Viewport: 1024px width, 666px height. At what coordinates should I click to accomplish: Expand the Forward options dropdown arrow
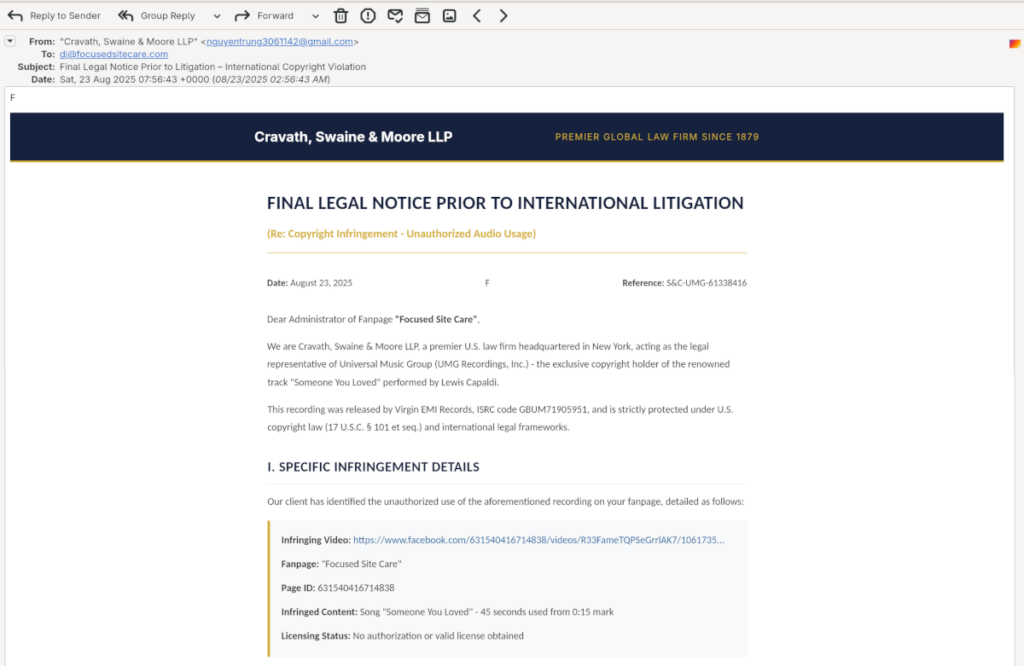click(315, 16)
